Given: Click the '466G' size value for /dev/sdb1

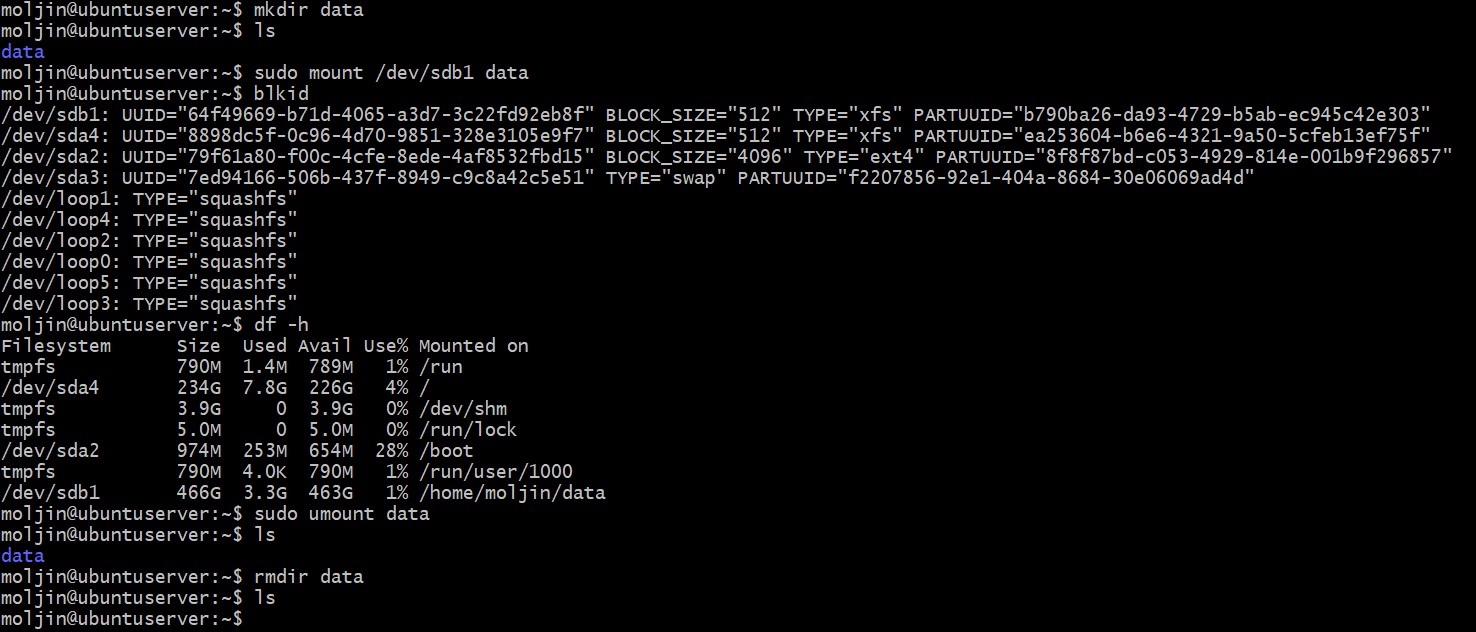Looking at the screenshot, I should (198, 493).
